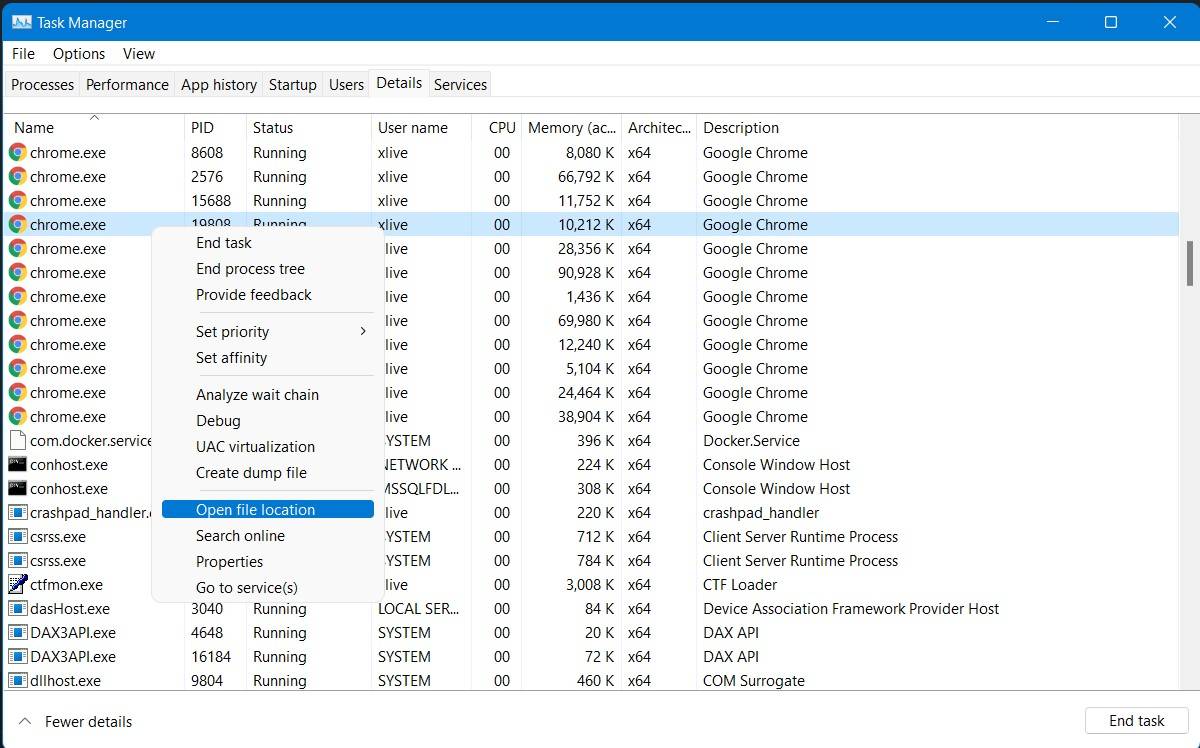The image size is (1200, 748).
Task: Open the Options menu
Action: pyautogui.click(x=79, y=54)
